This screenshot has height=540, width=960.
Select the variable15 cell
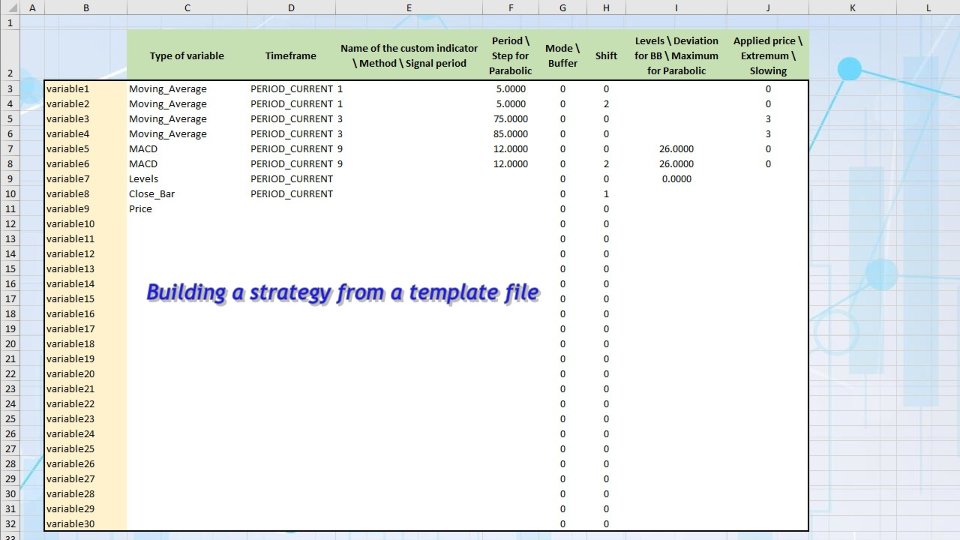click(86, 299)
